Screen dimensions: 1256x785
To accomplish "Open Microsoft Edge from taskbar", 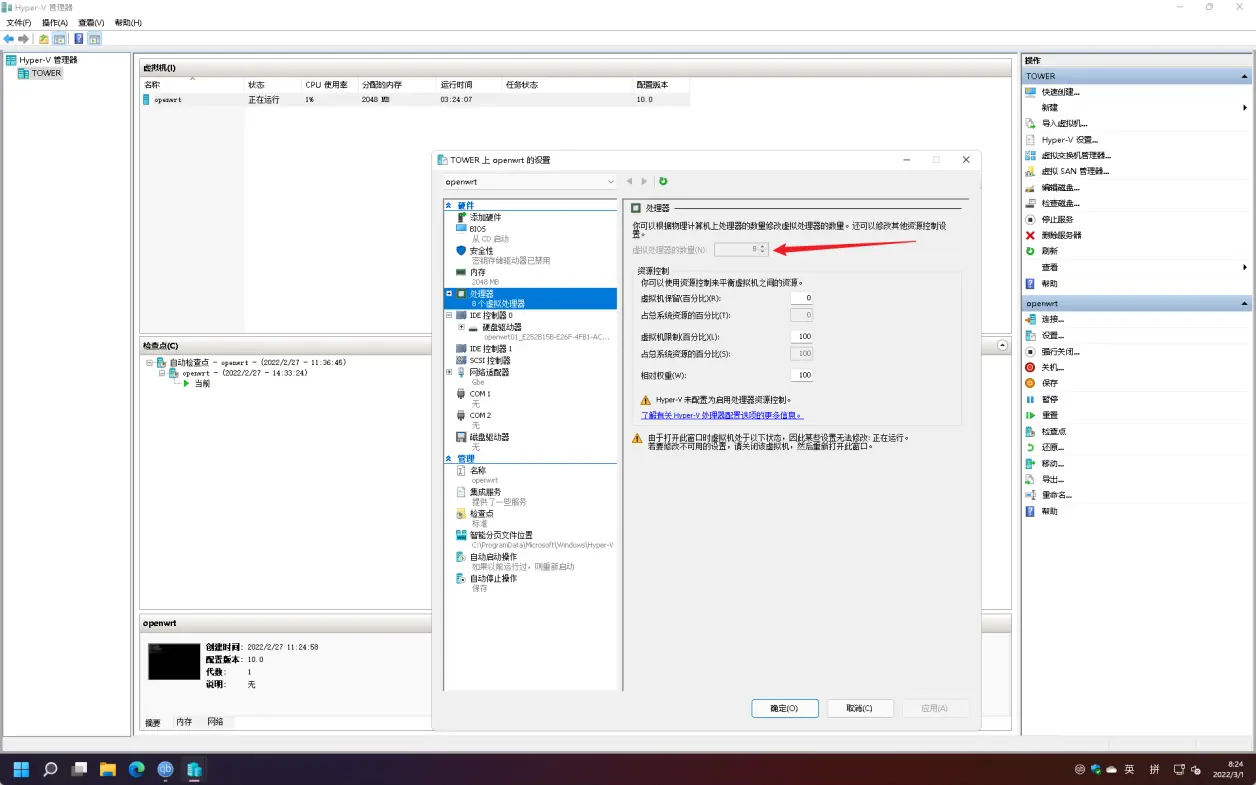I will pos(137,769).
